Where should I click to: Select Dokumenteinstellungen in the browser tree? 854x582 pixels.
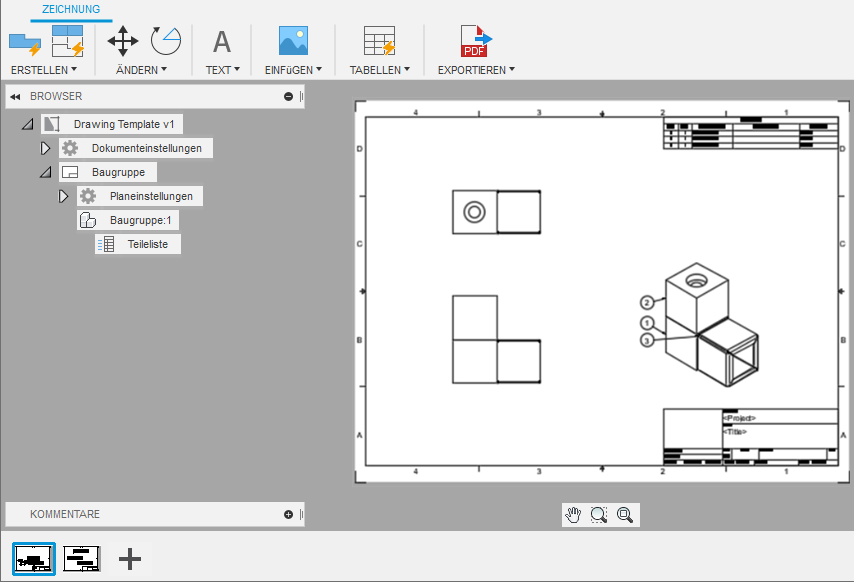click(147, 148)
